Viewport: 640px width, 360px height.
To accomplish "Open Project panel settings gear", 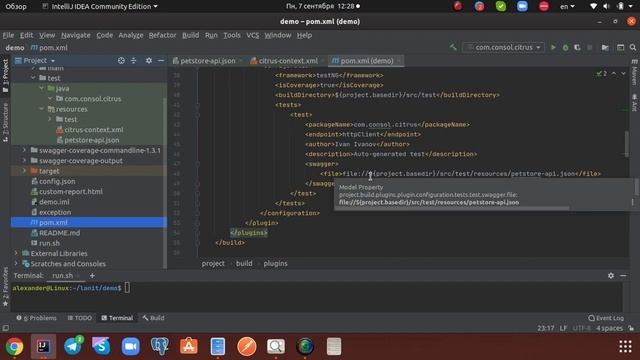I will pyautogui.click(x=149, y=60).
